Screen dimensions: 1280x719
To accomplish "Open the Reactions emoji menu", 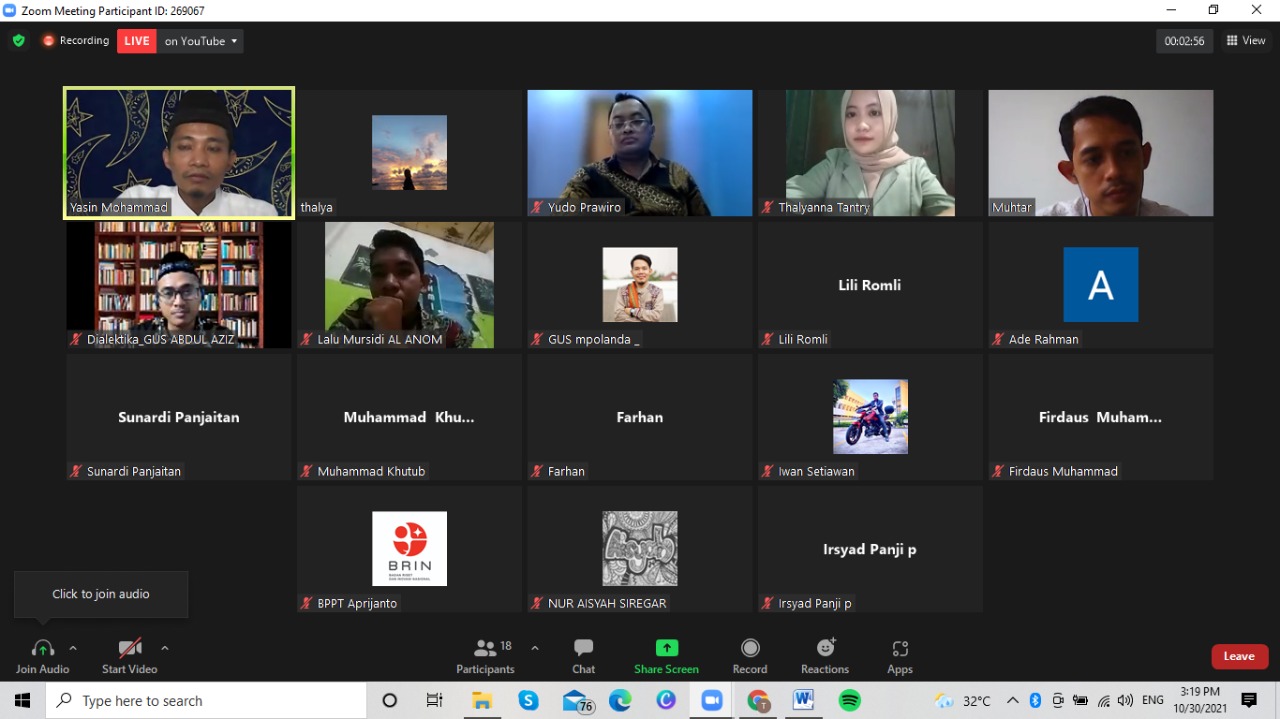I will pos(825,649).
